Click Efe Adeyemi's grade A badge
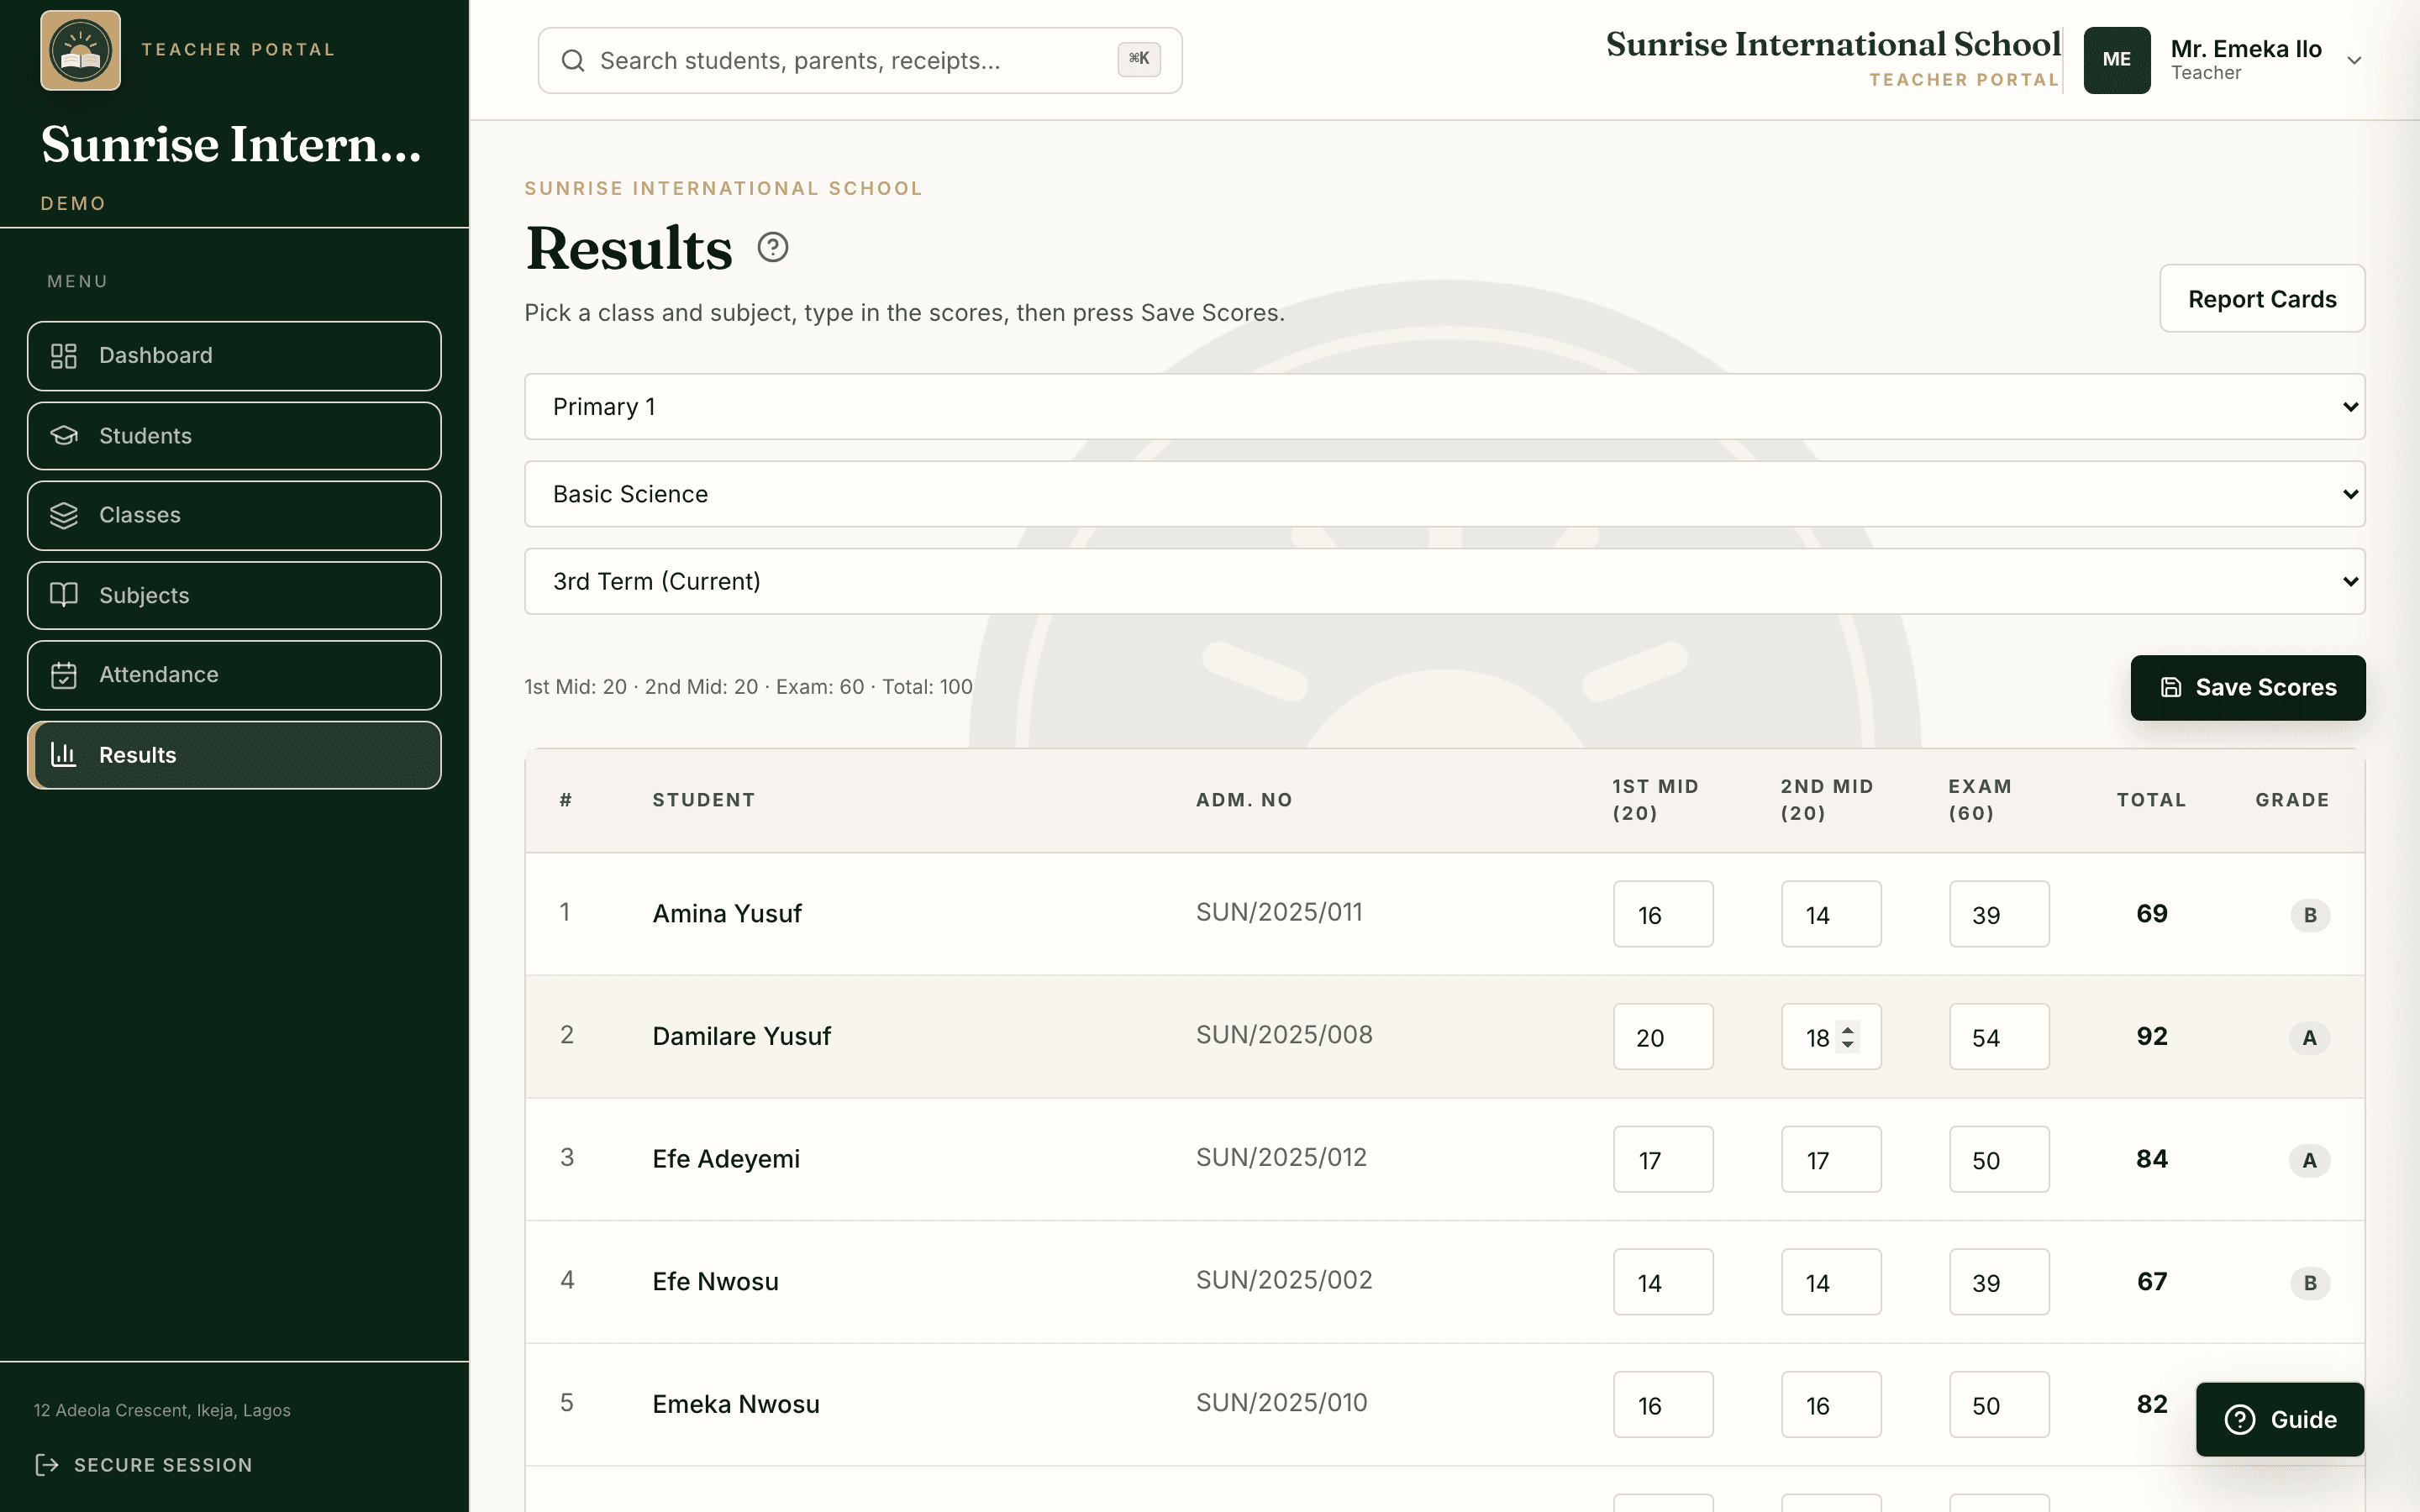The image size is (2420, 1512). [2310, 1160]
